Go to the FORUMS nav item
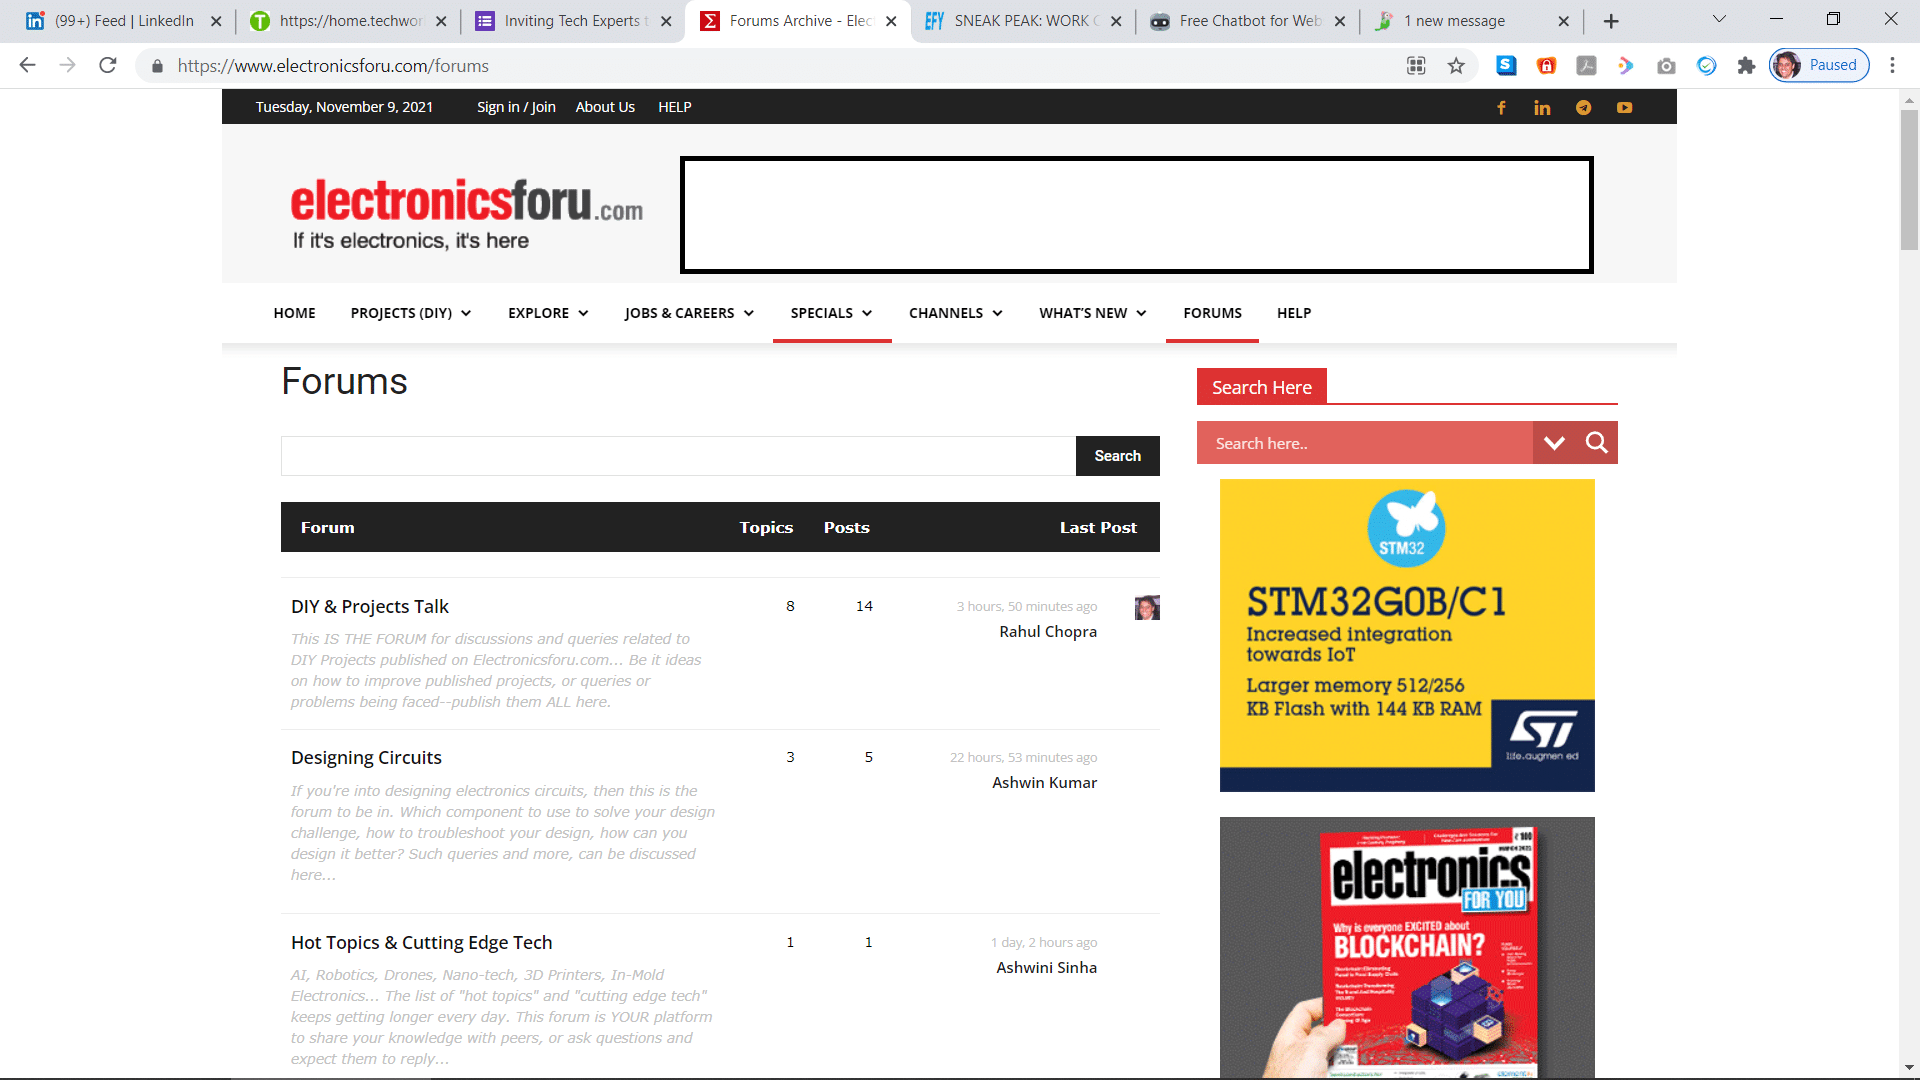Image resolution: width=1920 pixels, height=1080 pixels. coord(1212,313)
